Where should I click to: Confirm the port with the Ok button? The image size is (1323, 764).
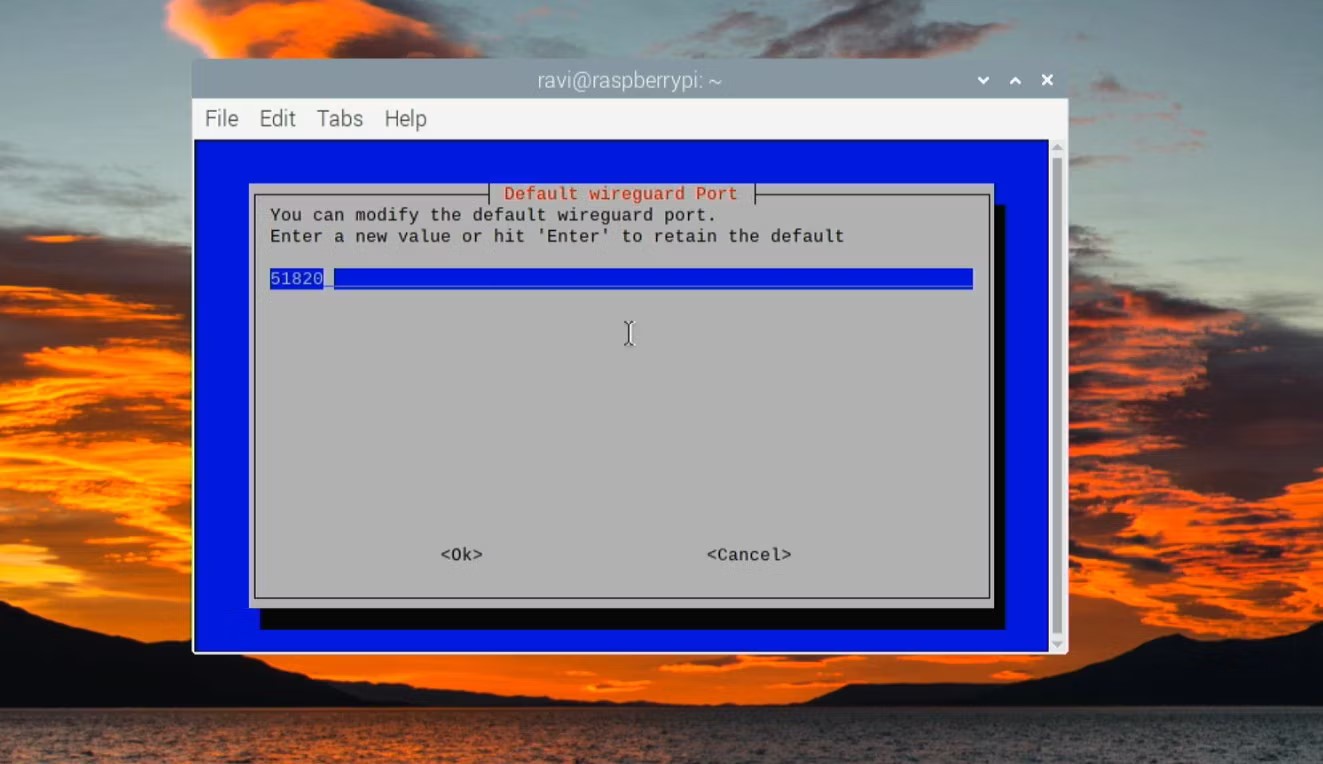[x=462, y=554]
